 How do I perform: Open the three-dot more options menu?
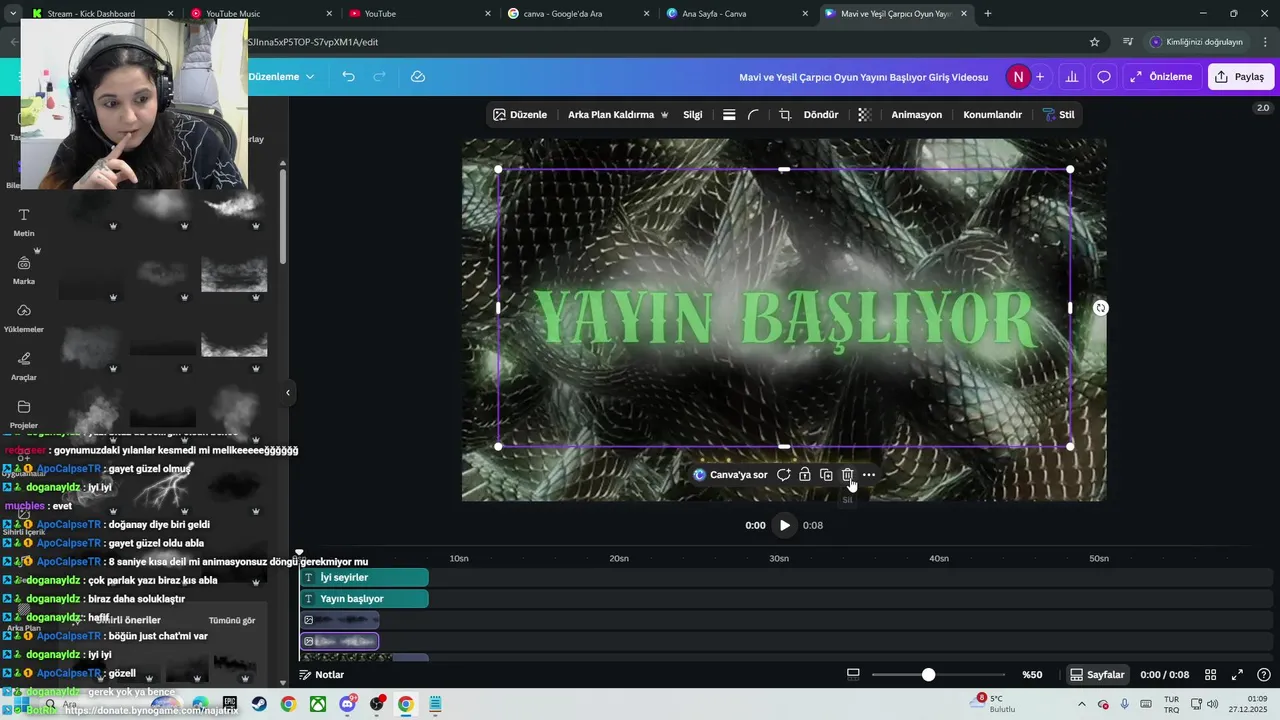[869, 475]
